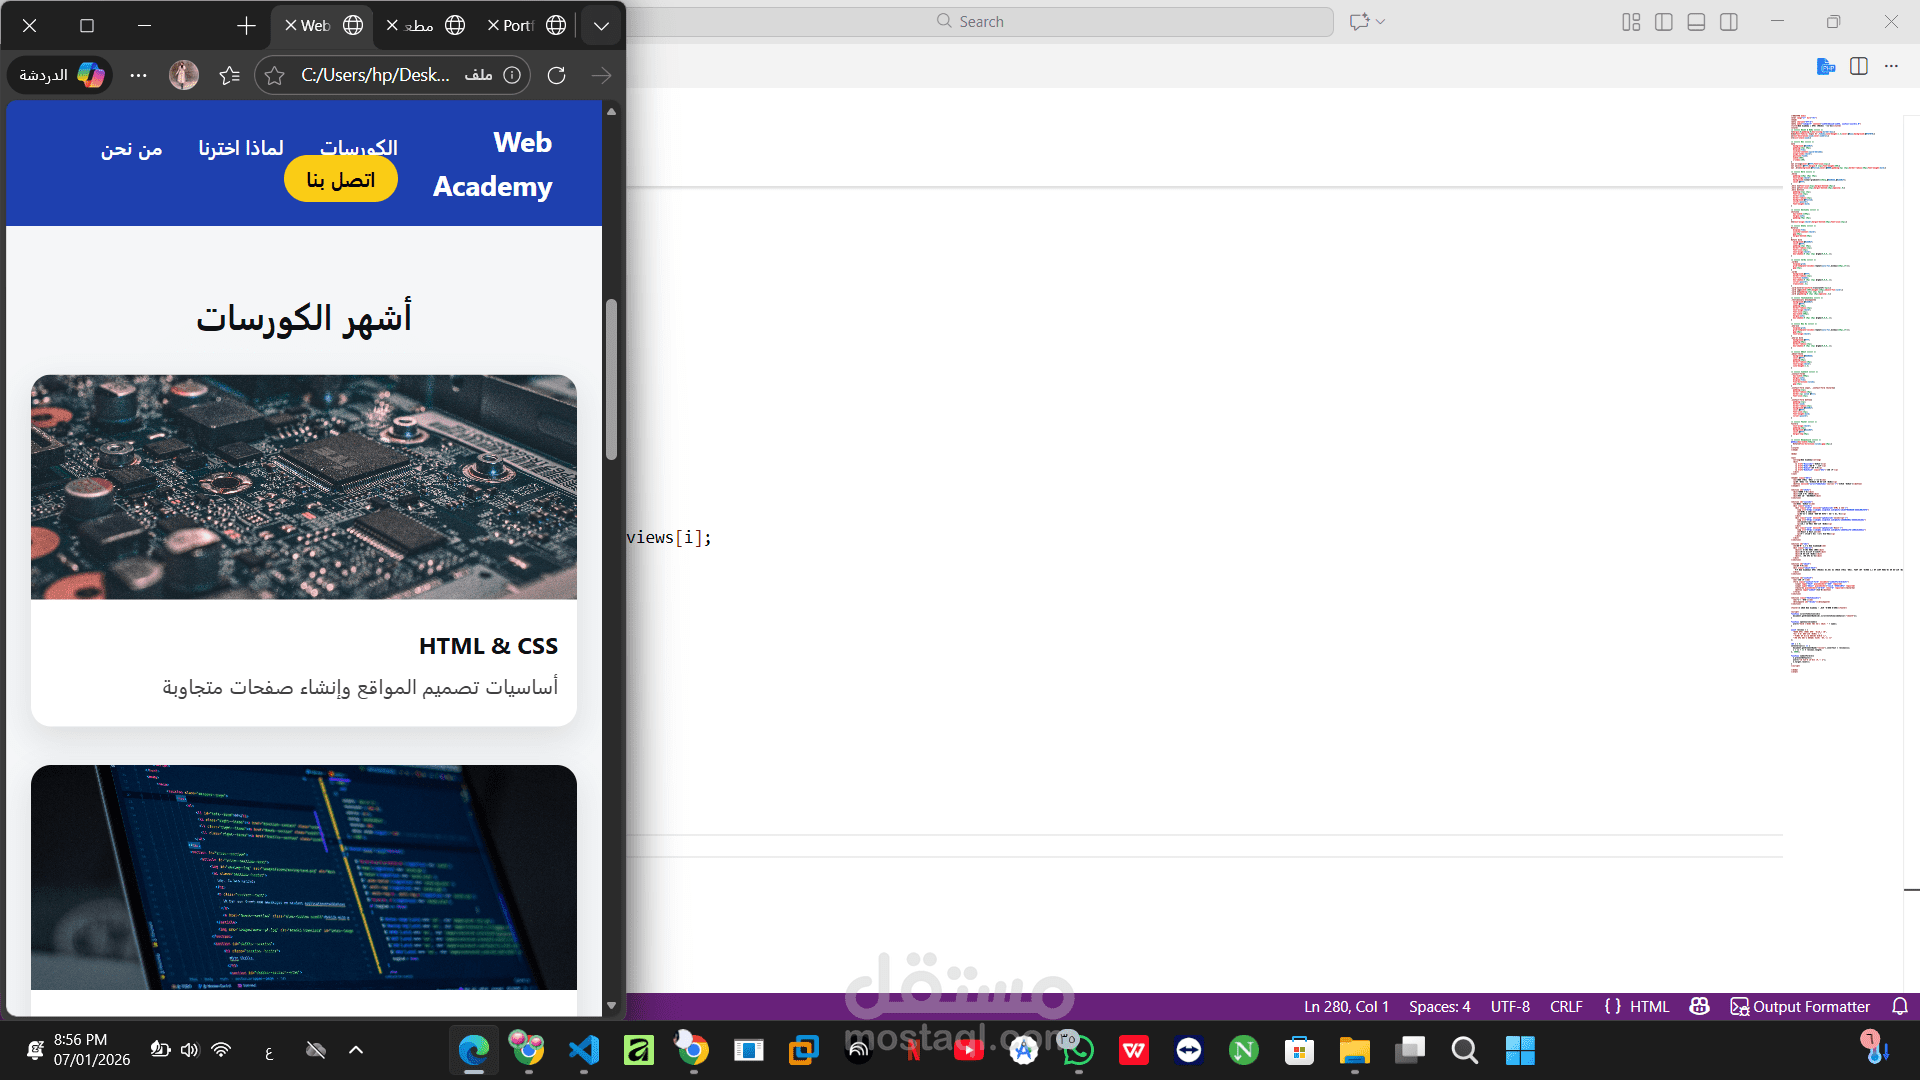Toggle the secondary side bar button
Viewport: 1920px width, 1080px height.
1729,22
